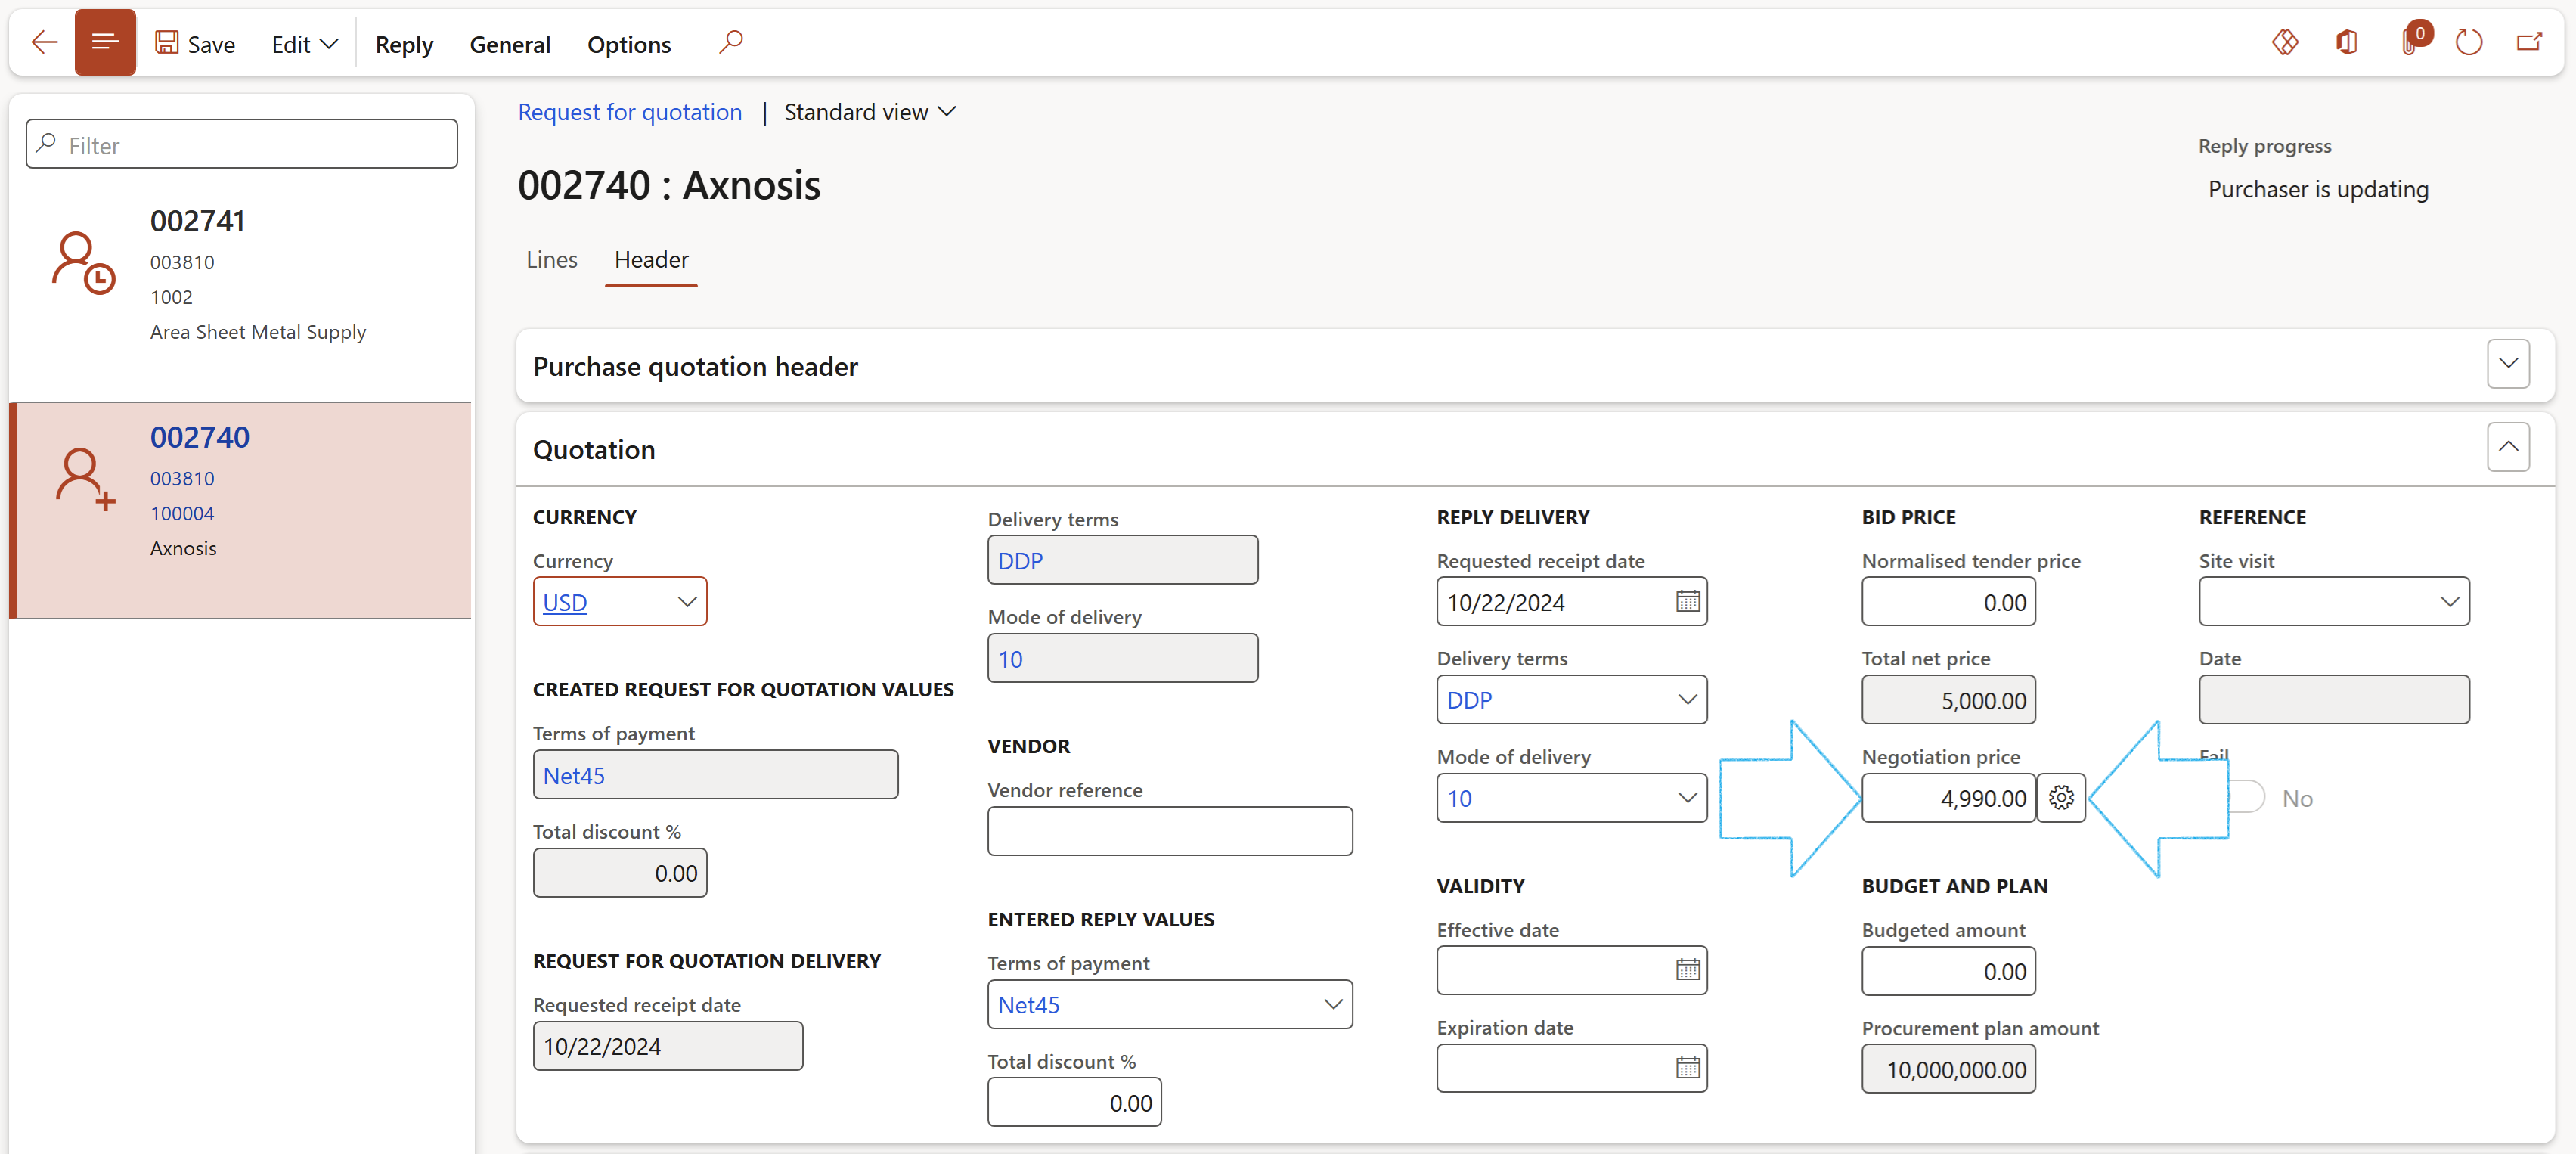Open form in new window icon

coord(2530,43)
